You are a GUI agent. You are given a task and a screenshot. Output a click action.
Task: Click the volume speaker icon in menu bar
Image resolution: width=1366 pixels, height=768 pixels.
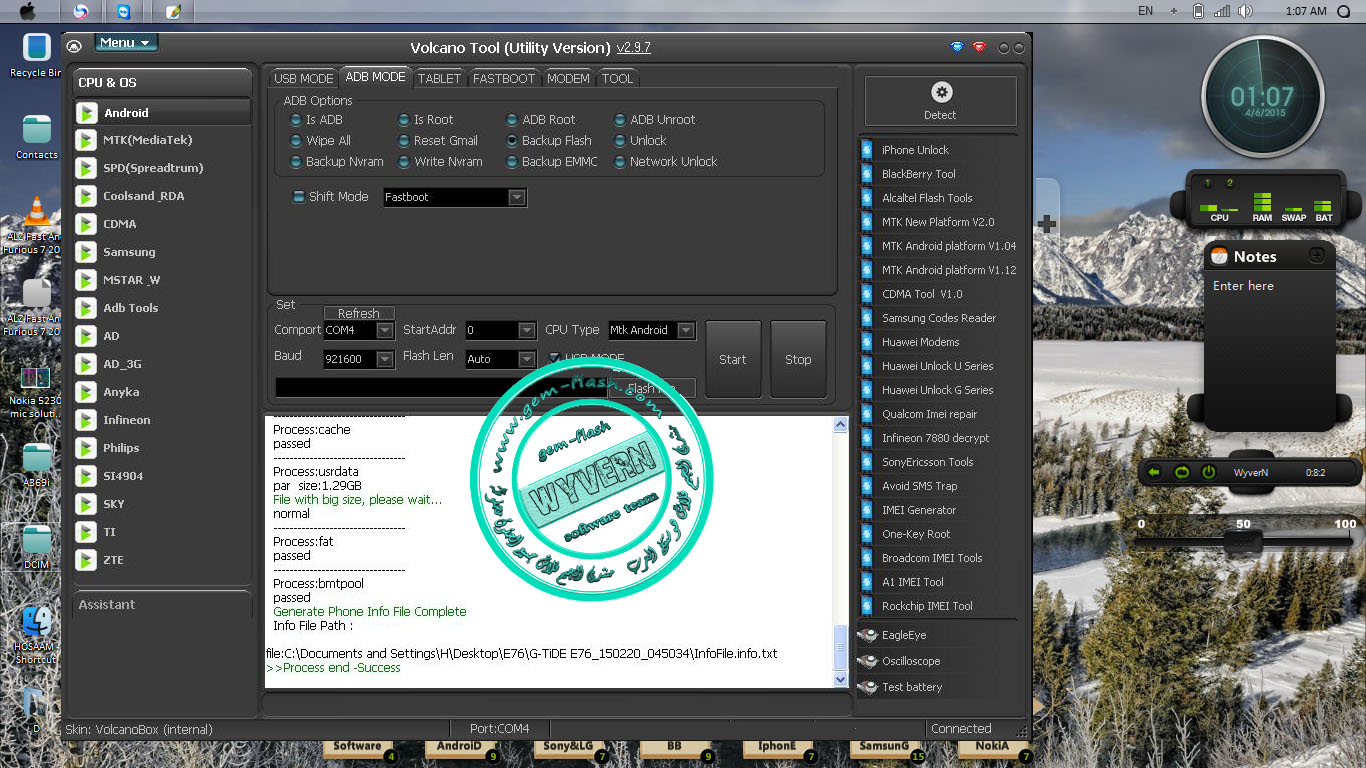(x=1244, y=11)
